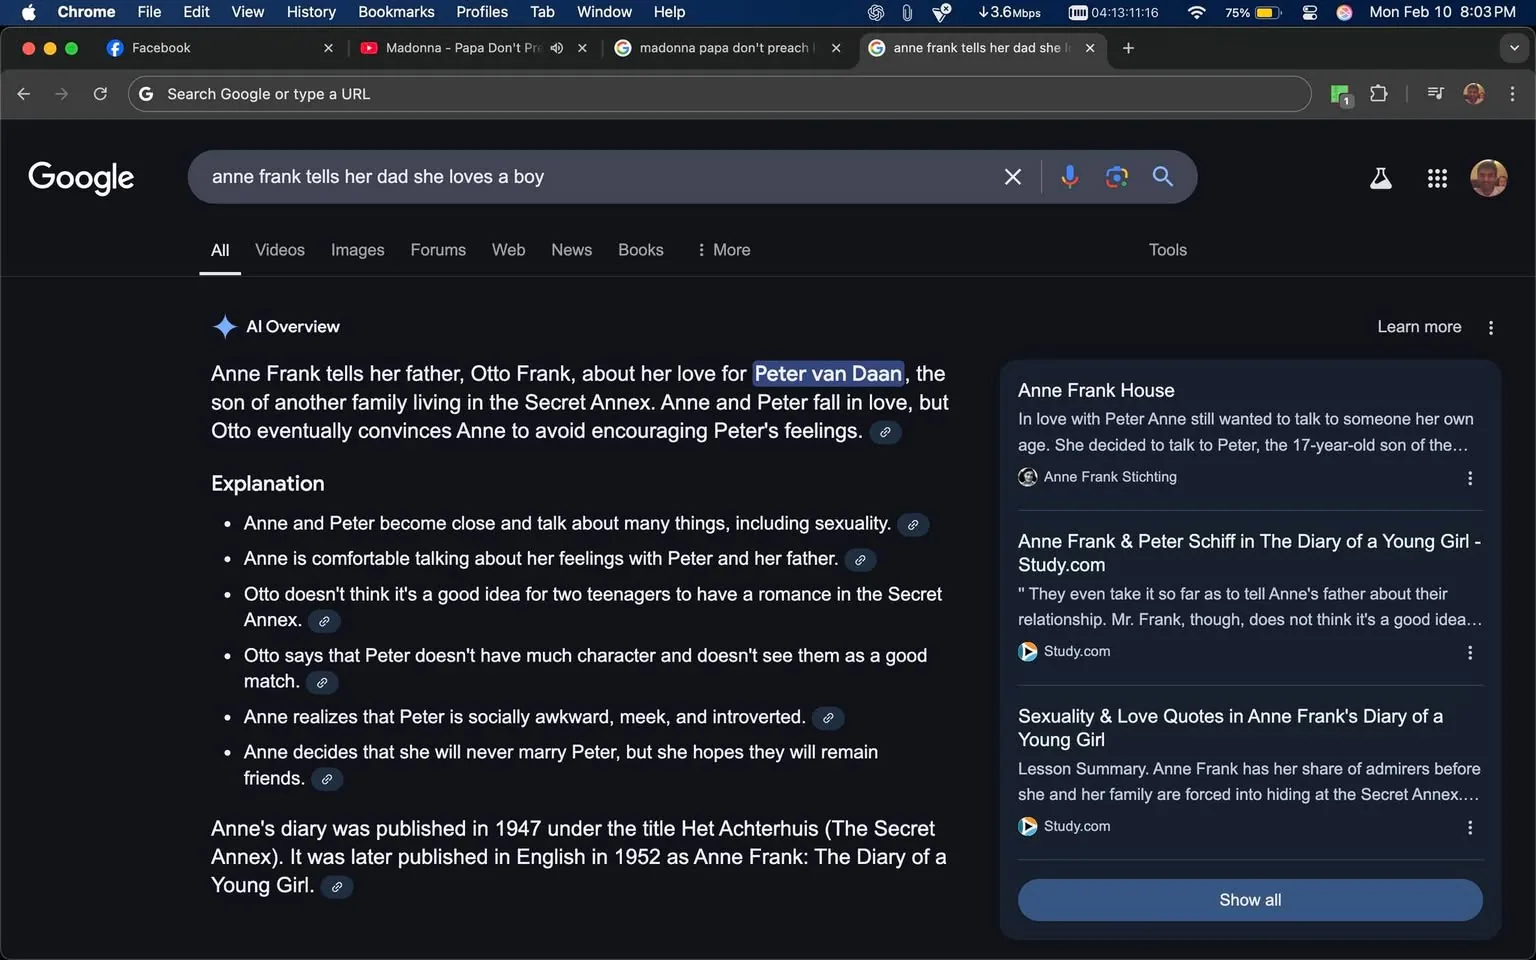Click the Show all button
Image resolution: width=1536 pixels, height=960 pixels.
1249,900
